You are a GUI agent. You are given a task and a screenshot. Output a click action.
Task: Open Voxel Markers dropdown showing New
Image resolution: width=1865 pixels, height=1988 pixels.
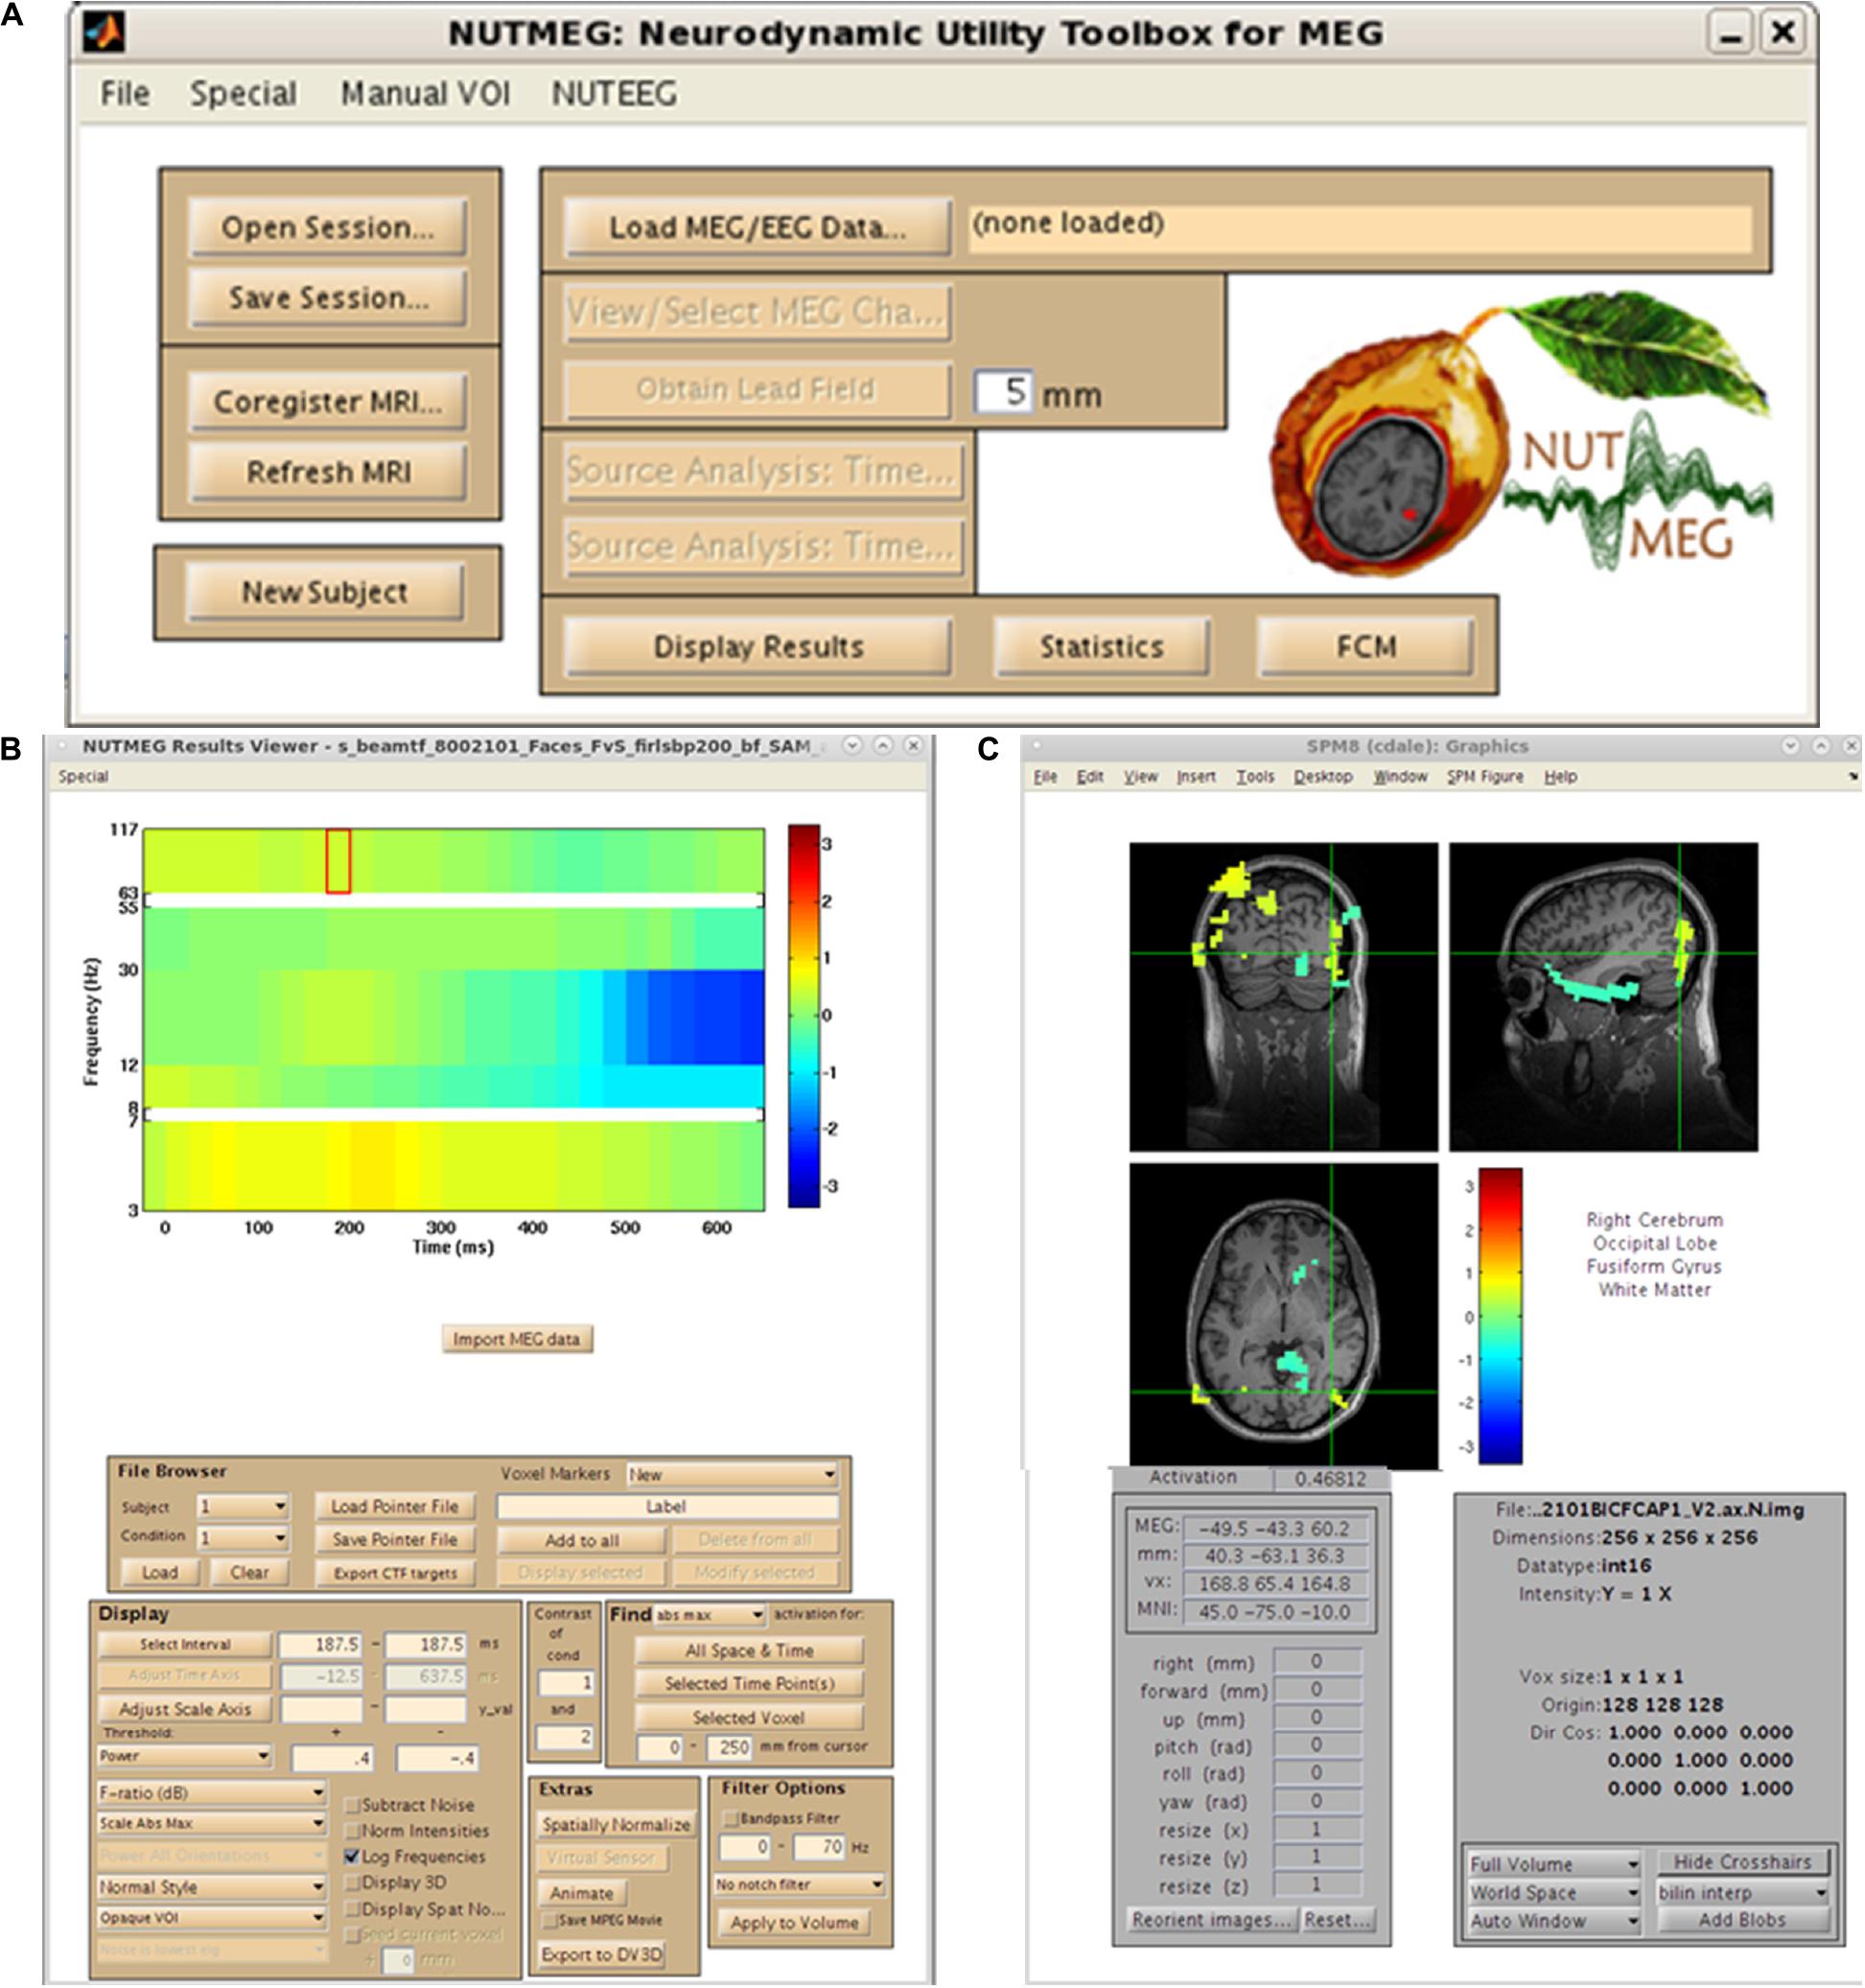(731, 1474)
